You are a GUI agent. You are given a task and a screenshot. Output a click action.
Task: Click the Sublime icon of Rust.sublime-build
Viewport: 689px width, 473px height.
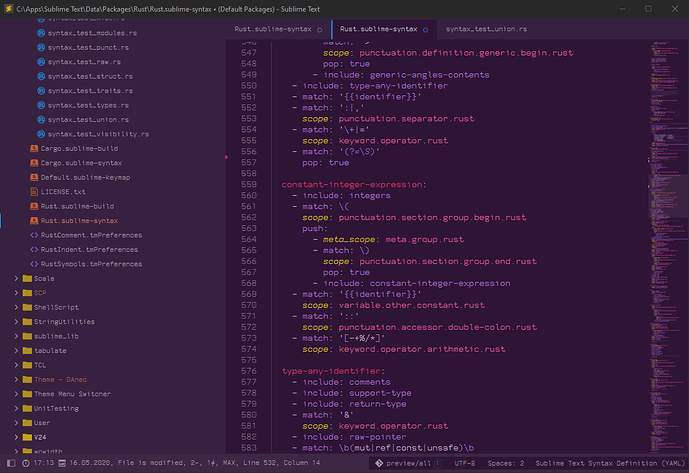34,206
